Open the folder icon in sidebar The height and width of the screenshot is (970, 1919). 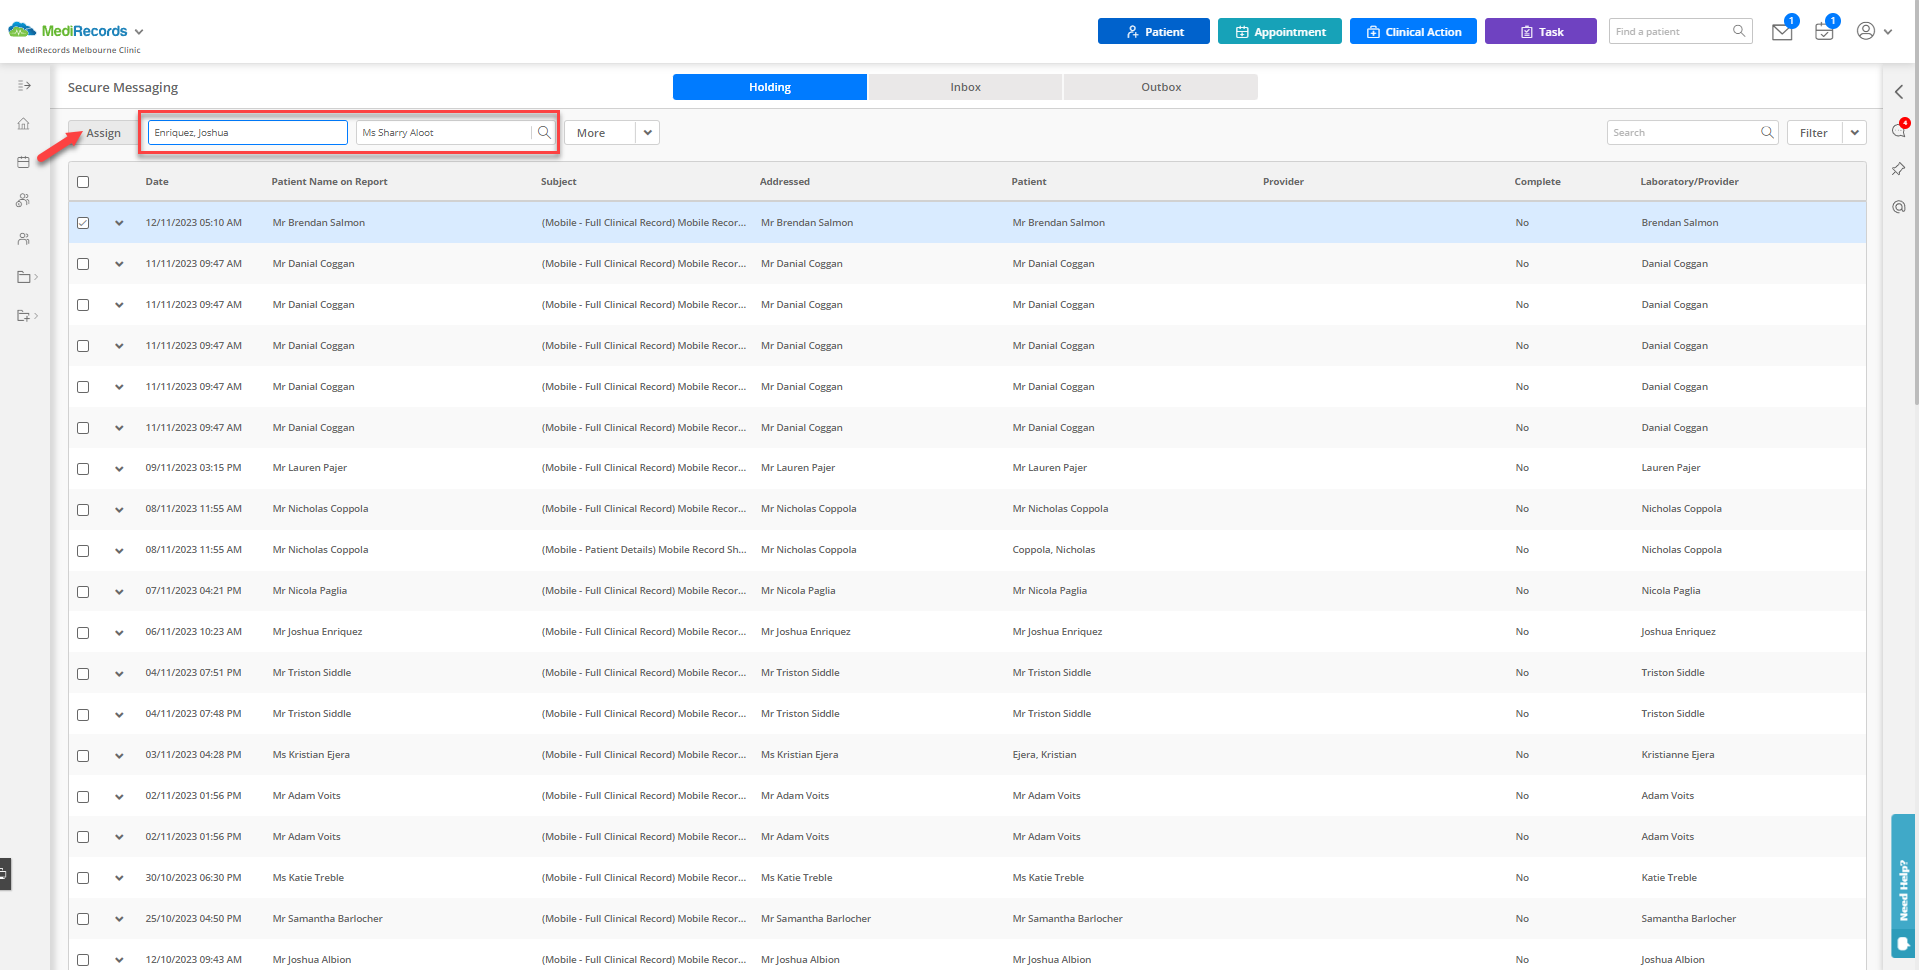click(24, 277)
